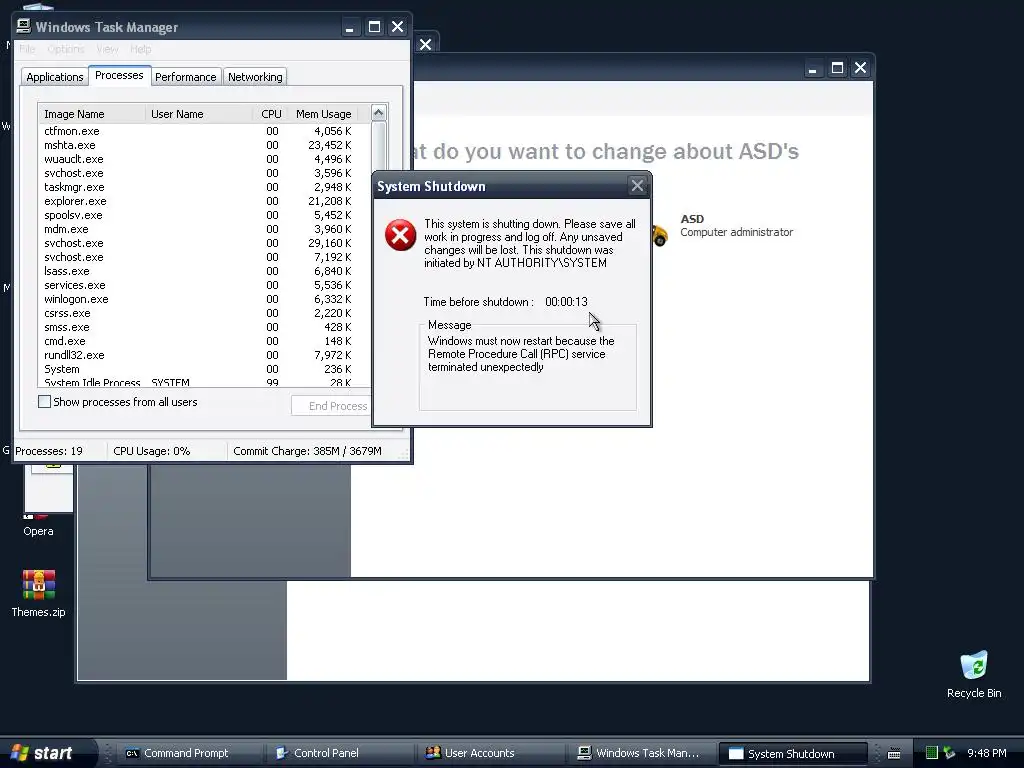Maximize the Windows Task Manager window
Viewport: 1024px width, 768px height.
tap(374, 27)
